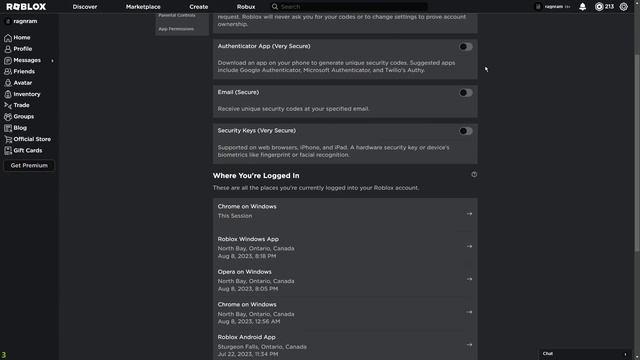Click 'Security Keys (Very Secure)' title

[256, 131]
